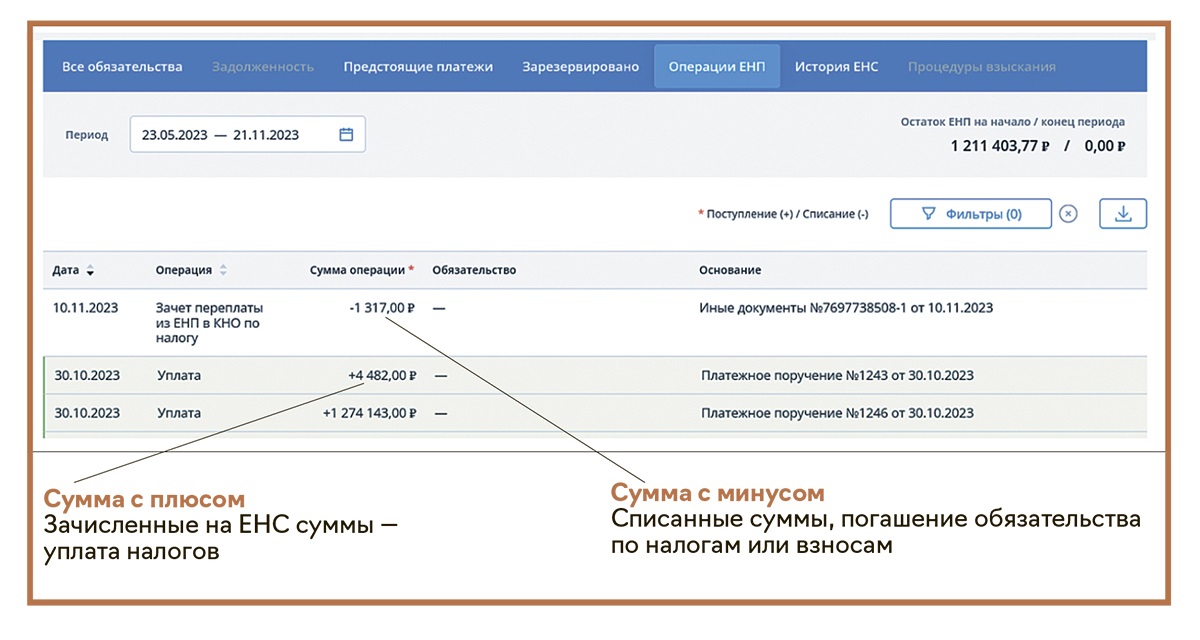Open the Фильтры (0) button
The image size is (1200, 640).
click(970, 214)
